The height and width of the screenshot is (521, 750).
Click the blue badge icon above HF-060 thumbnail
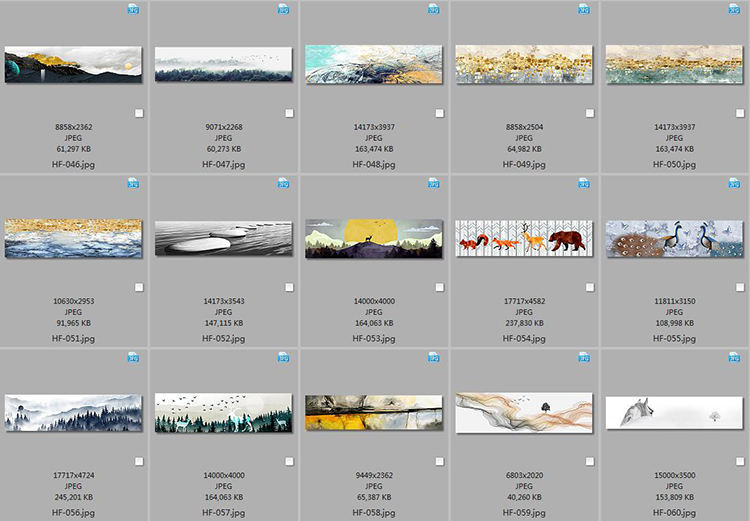point(733,357)
